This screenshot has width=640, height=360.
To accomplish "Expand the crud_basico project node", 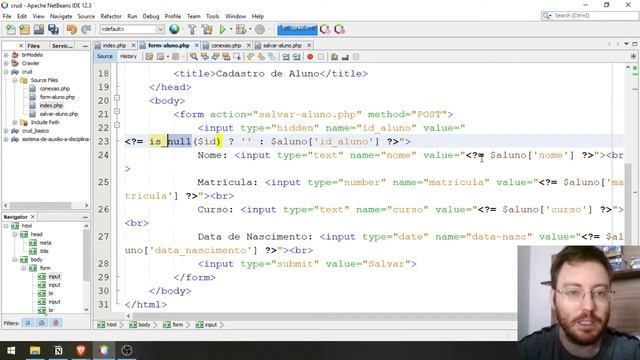I will click(x=6, y=131).
